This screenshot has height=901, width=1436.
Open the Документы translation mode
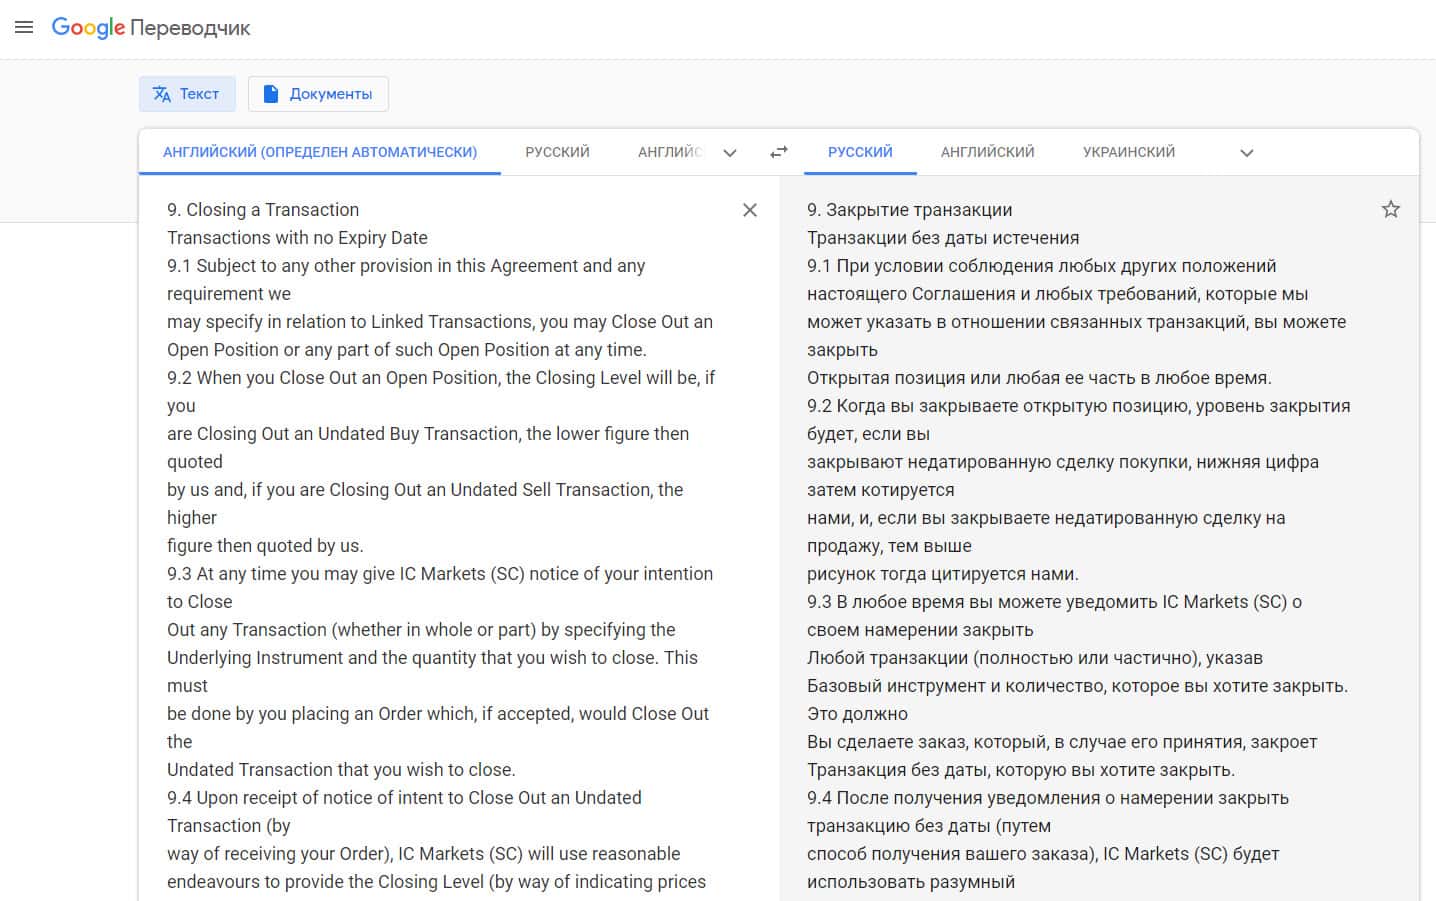click(318, 94)
